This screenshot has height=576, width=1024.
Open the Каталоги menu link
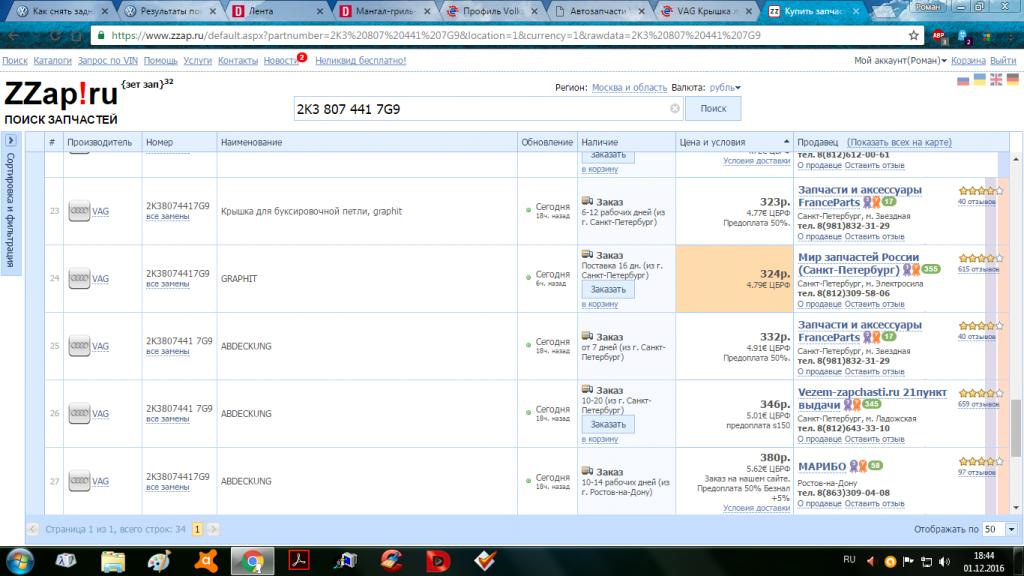click(x=52, y=60)
